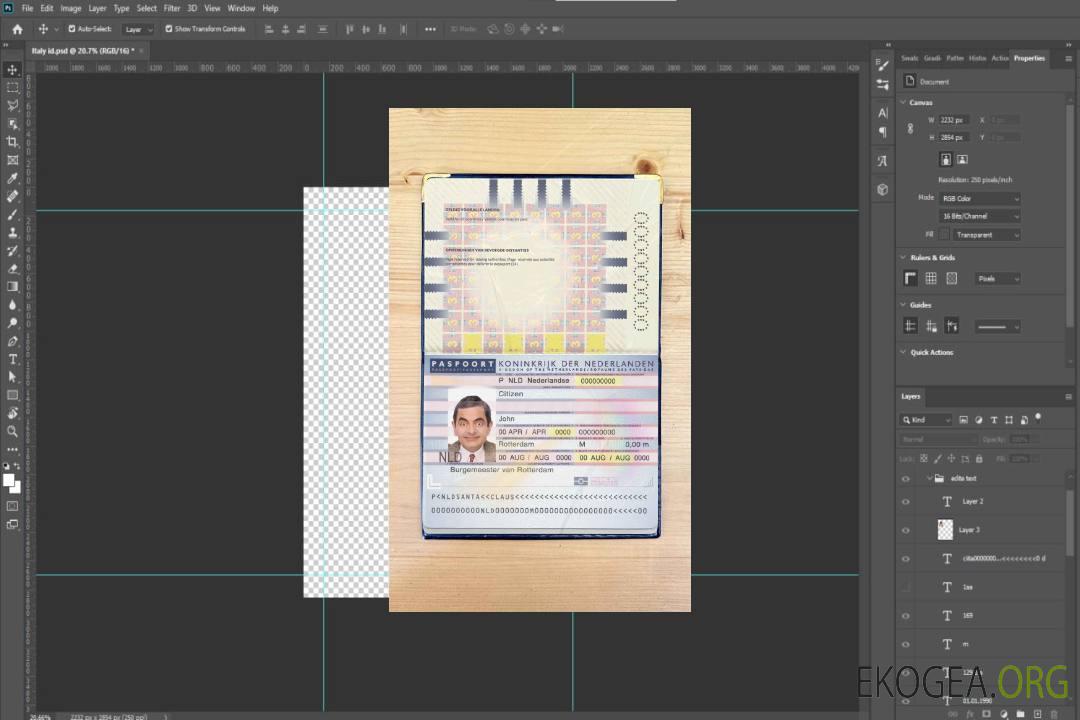Click the foreground color swatch
This screenshot has height=720, width=1080.
(x=9, y=480)
